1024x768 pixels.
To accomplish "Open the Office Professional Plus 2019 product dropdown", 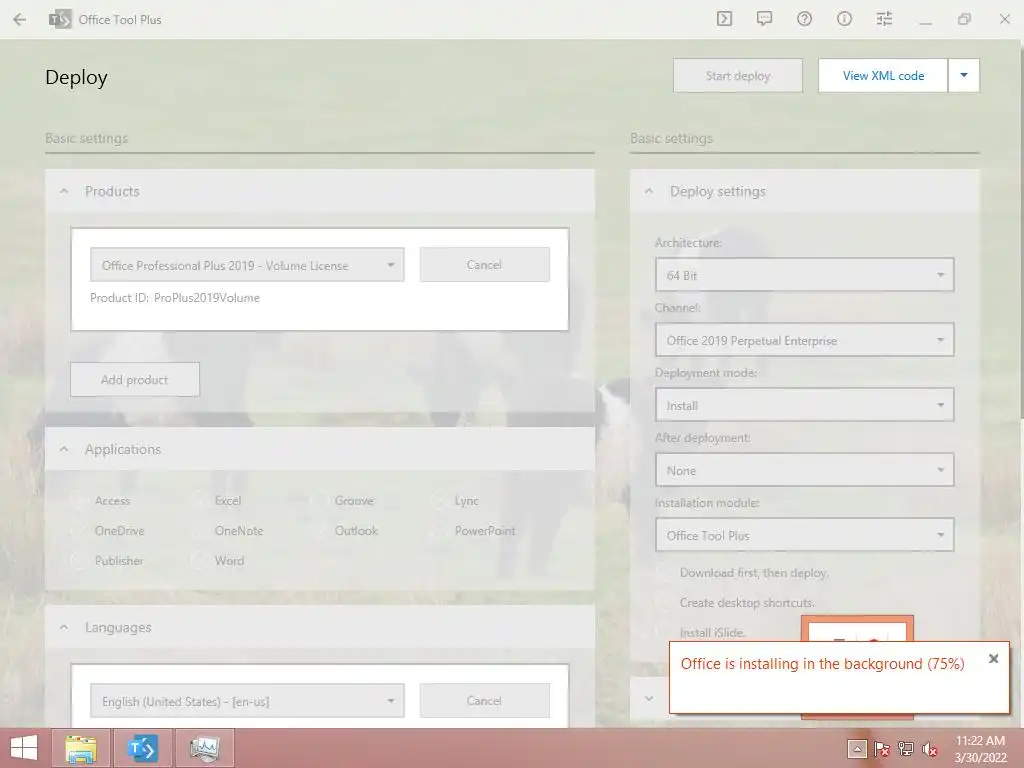I will click(247, 264).
